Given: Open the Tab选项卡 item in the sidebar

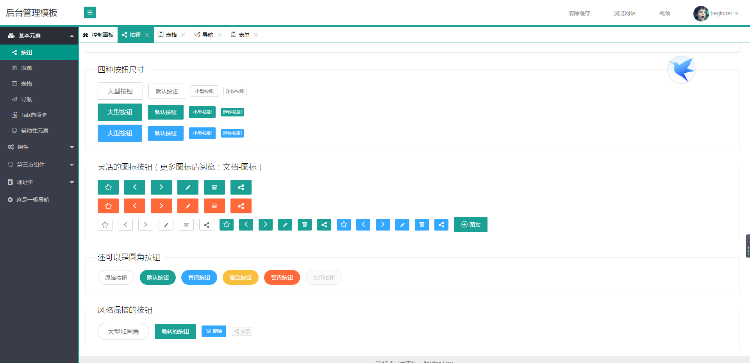Looking at the screenshot, I should click(39, 115).
